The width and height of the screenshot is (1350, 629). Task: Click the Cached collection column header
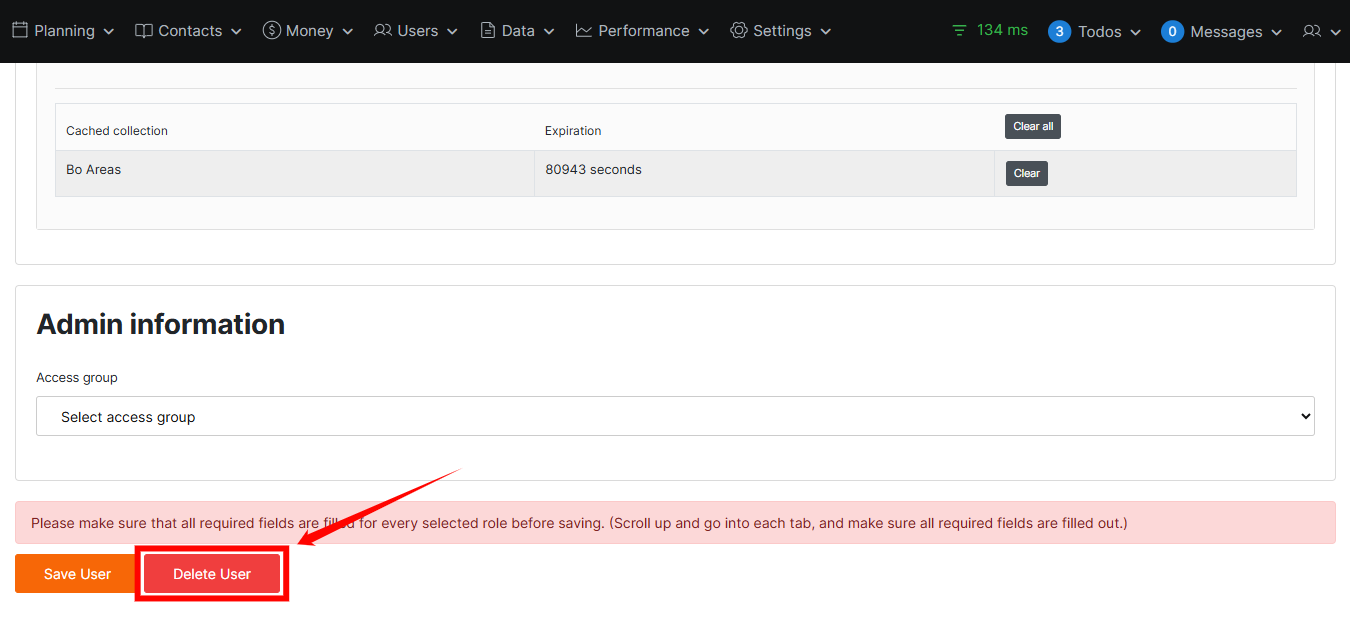(117, 131)
